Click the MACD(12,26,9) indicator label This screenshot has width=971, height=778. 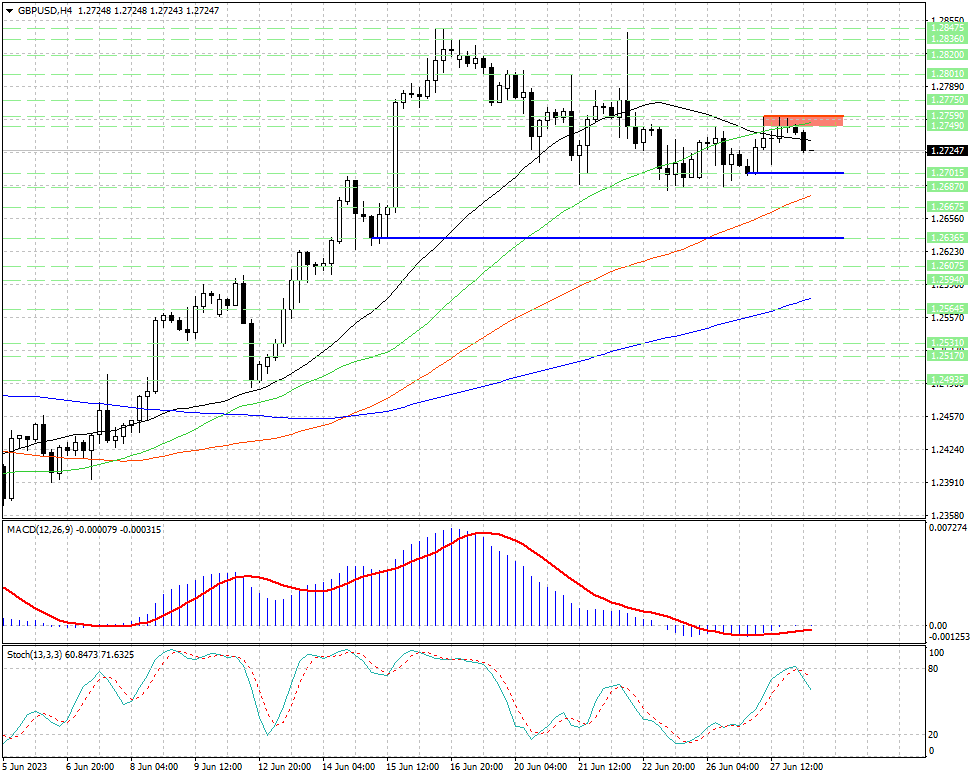pyautogui.click(x=39, y=529)
